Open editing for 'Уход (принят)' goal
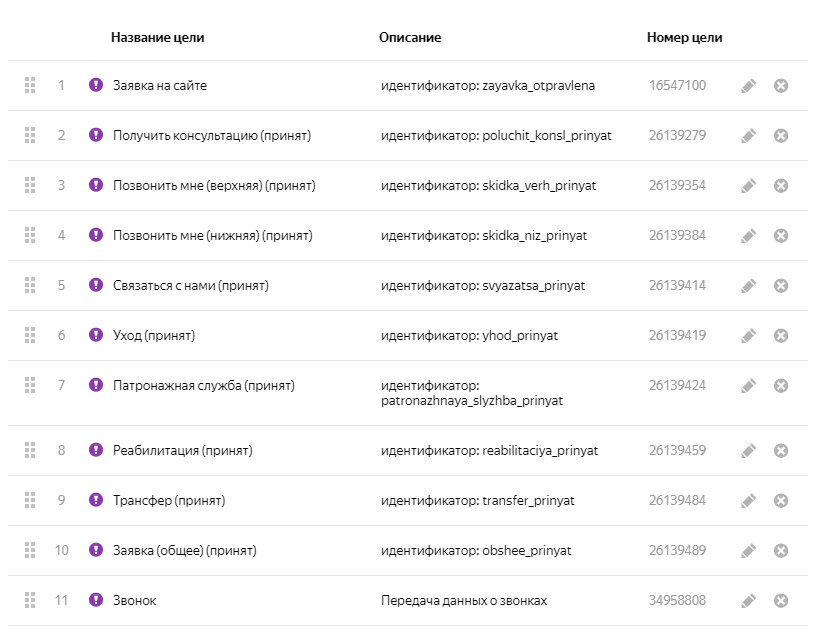The image size is (814, 628). pyautogui.click(x=748, y=336)
